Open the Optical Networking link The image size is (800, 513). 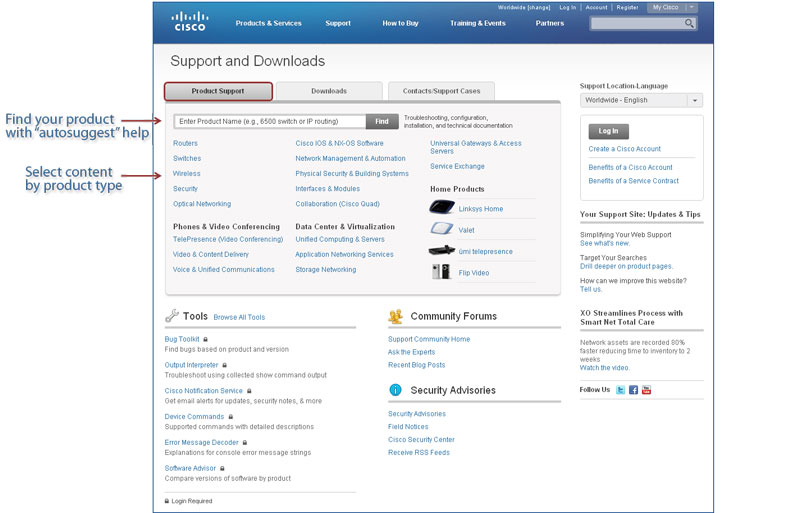coord(202,204)
